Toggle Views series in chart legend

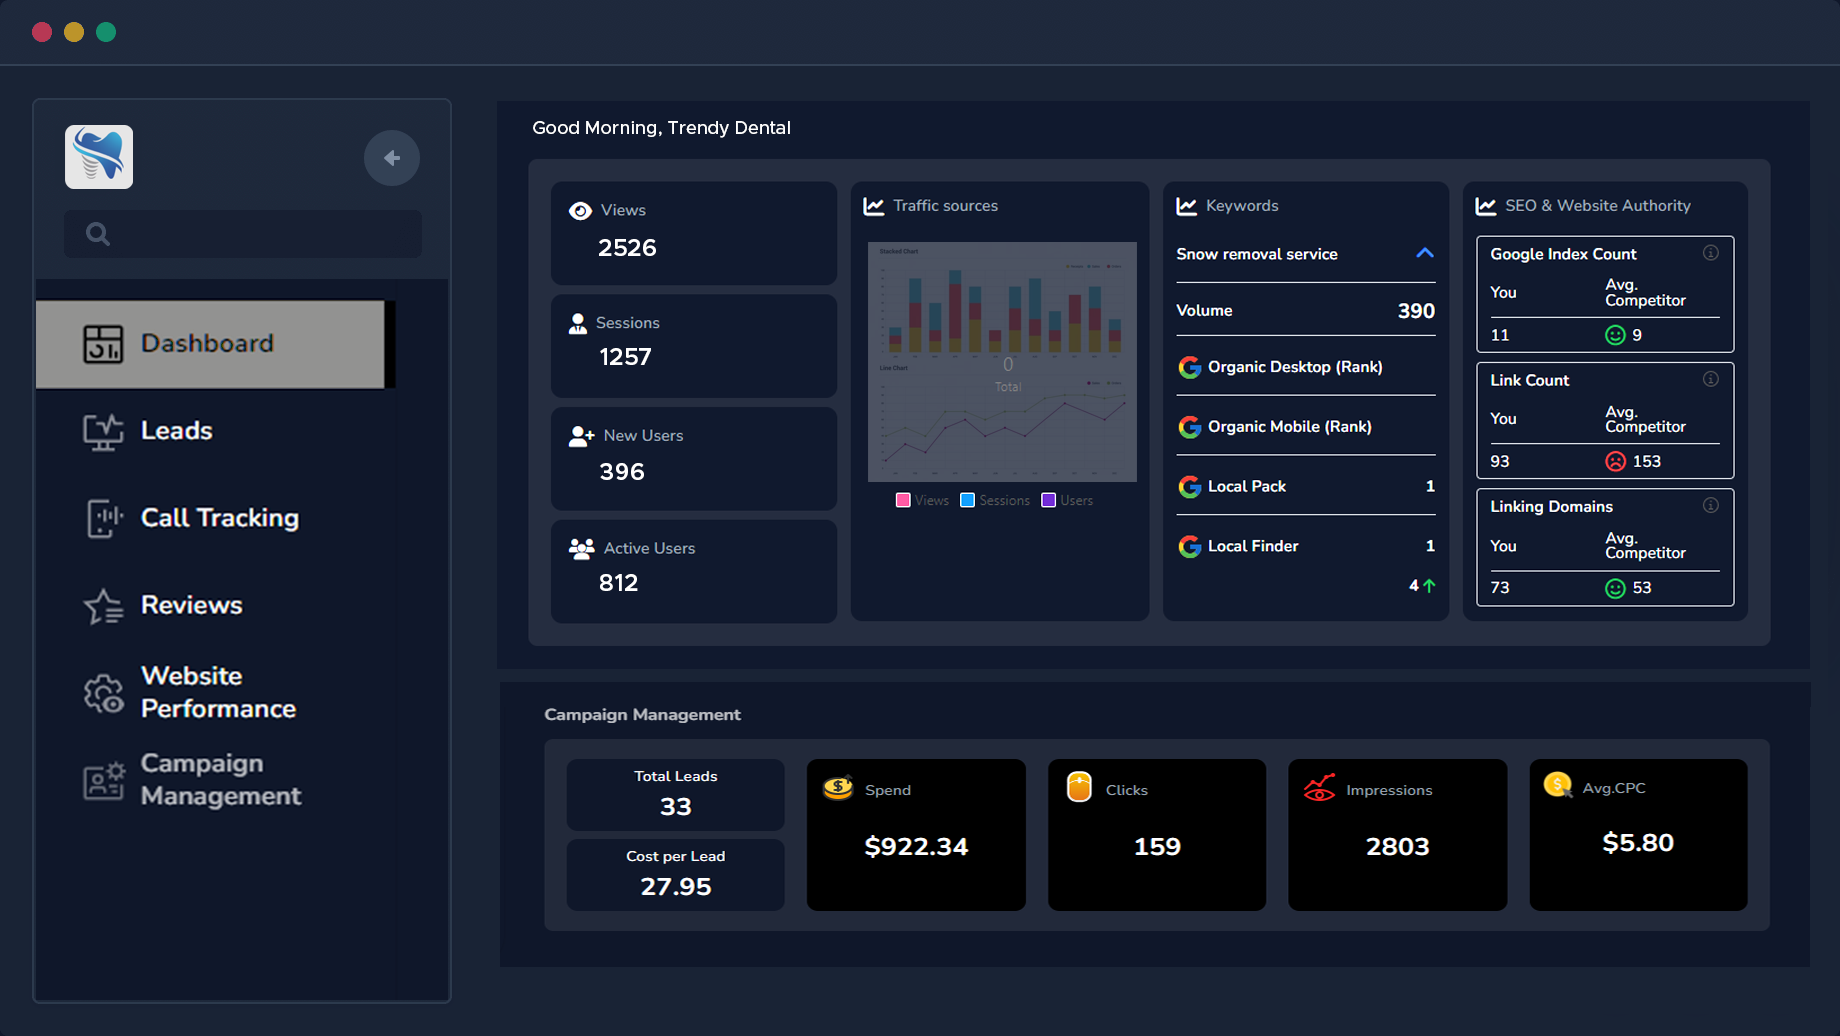[x=922, y=500]
